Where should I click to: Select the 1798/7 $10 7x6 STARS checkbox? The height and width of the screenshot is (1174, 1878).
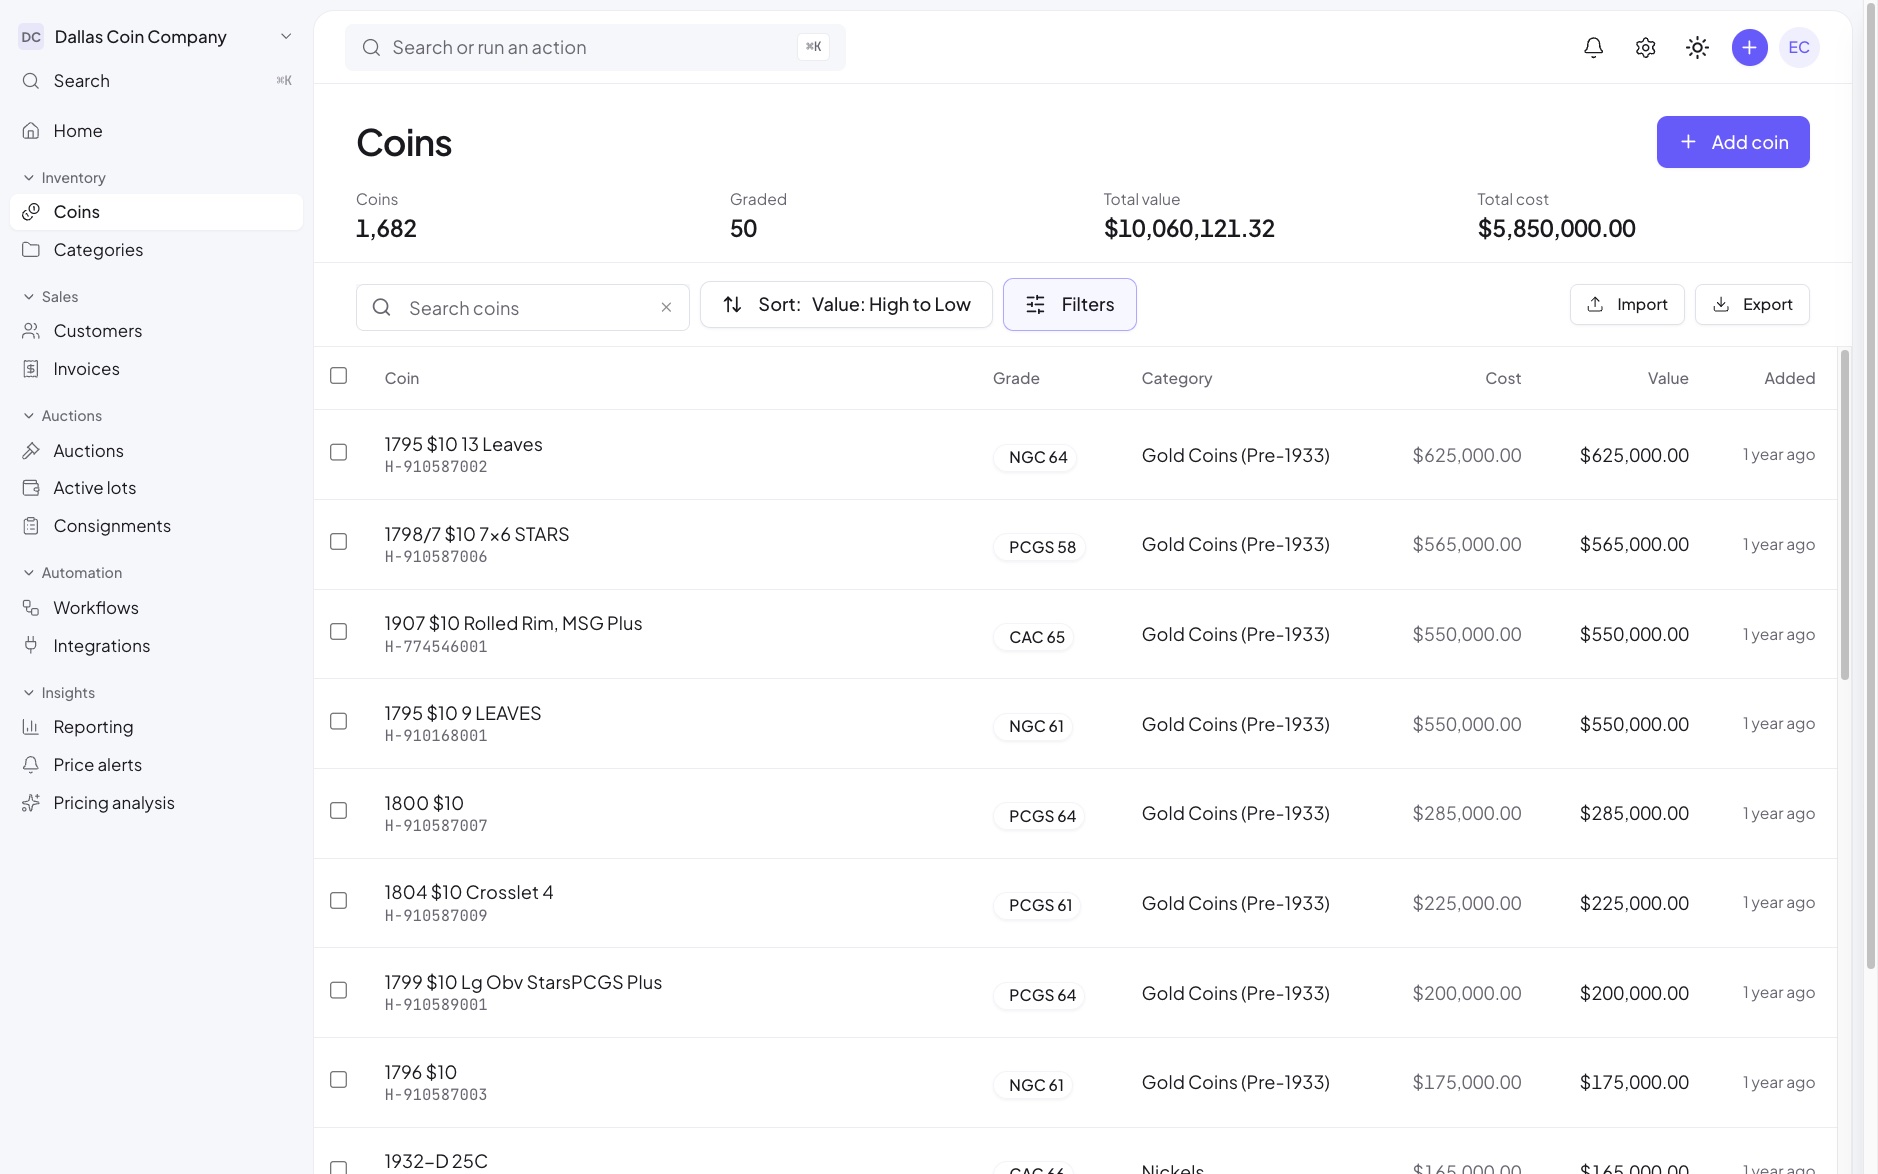click(339, 542)
